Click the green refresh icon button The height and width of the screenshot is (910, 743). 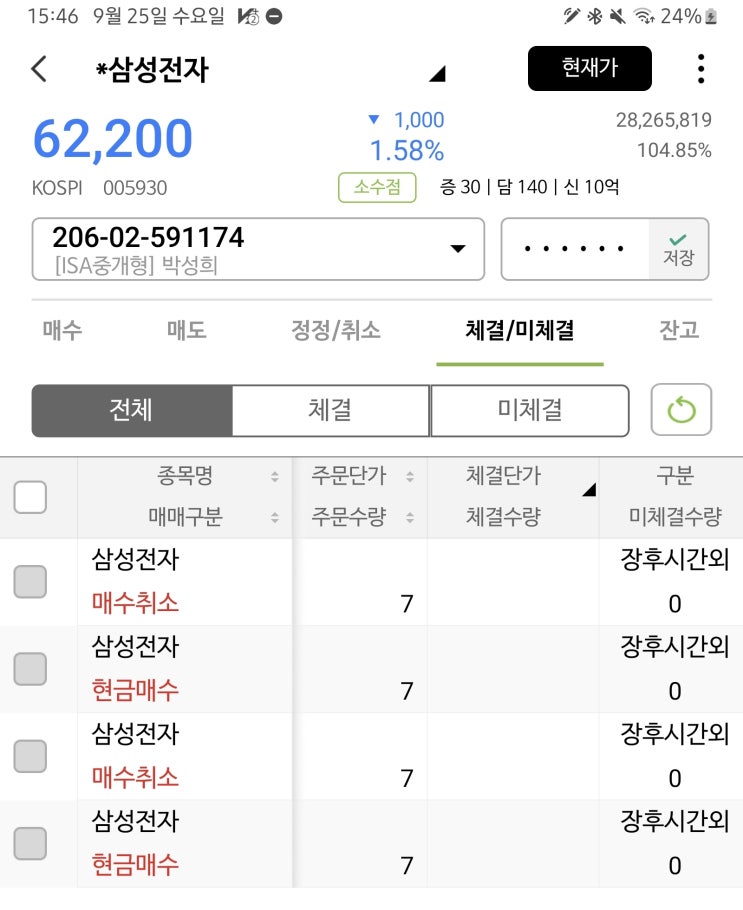point(681,410)
